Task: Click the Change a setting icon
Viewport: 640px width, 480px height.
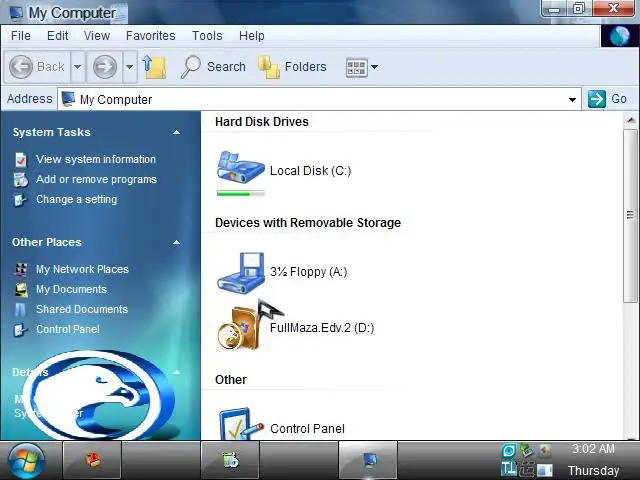Action: 20,200
